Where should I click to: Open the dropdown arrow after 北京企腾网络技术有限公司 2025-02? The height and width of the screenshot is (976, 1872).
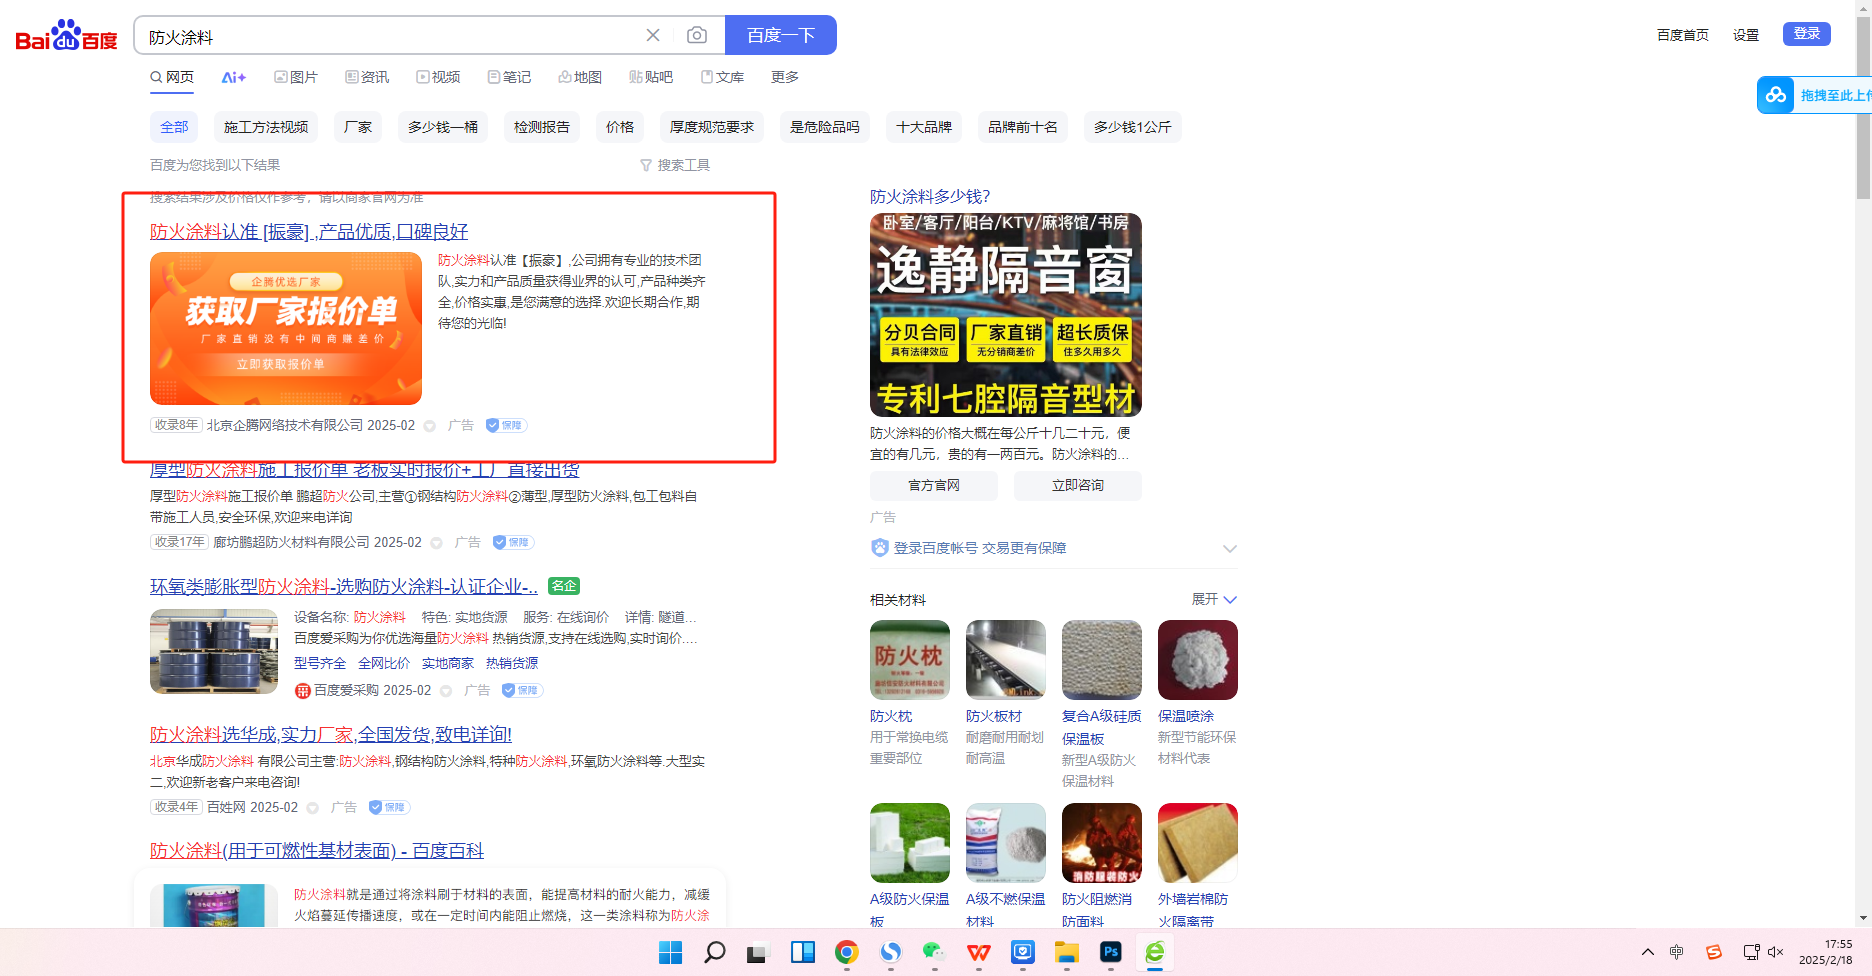click(430, 426)
